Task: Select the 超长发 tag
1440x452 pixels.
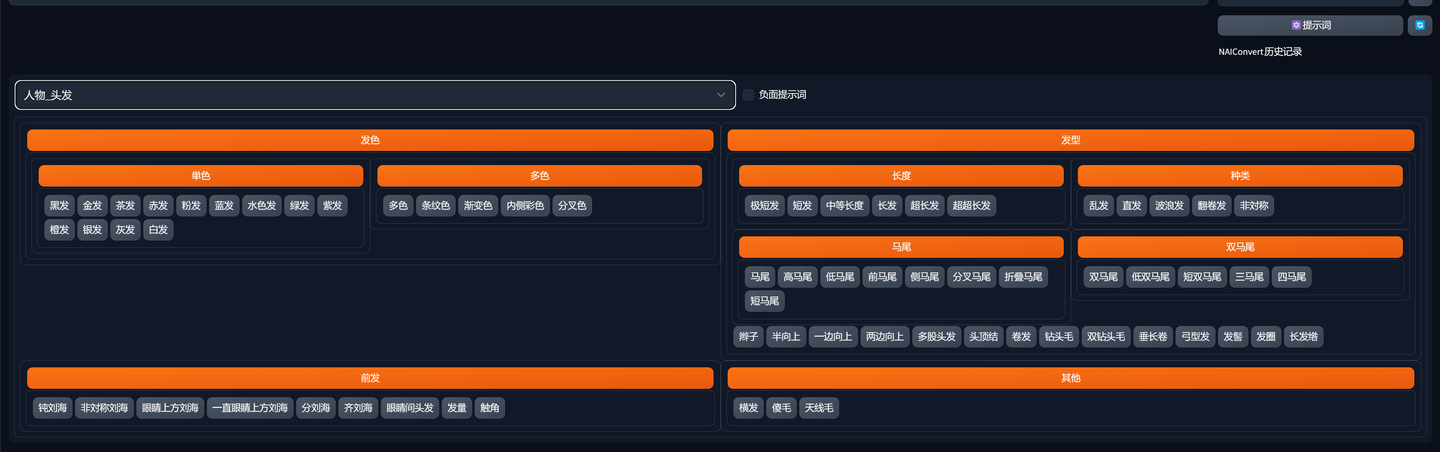Action: [924, 206]
